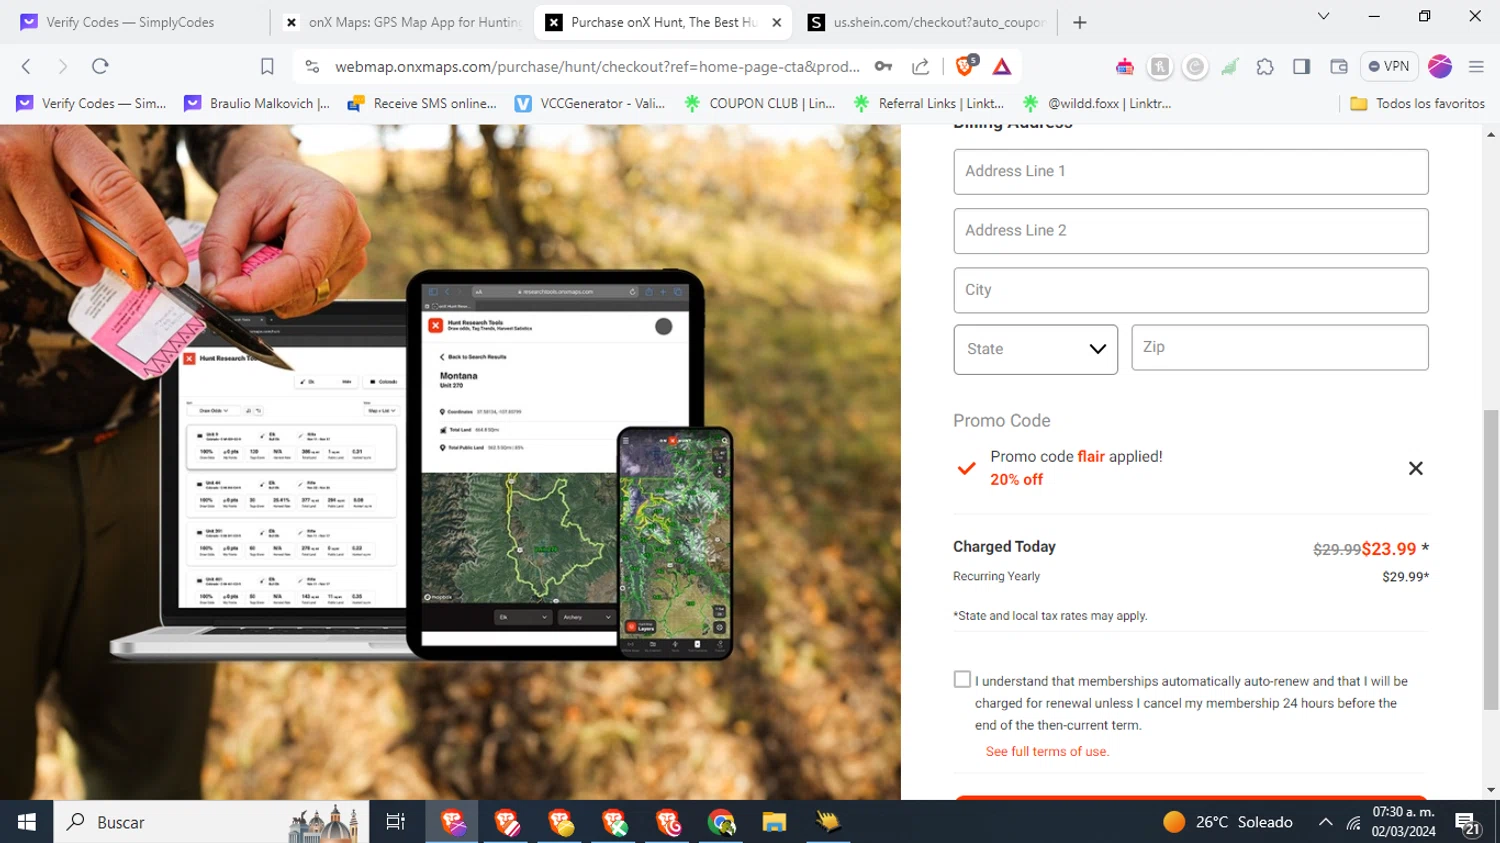
Task: Open the VCCGenerator bookmark
Action: tap(590, 103)
